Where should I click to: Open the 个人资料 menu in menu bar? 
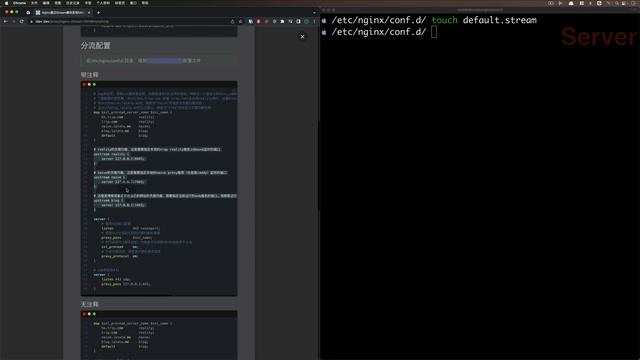coord(103,3)
